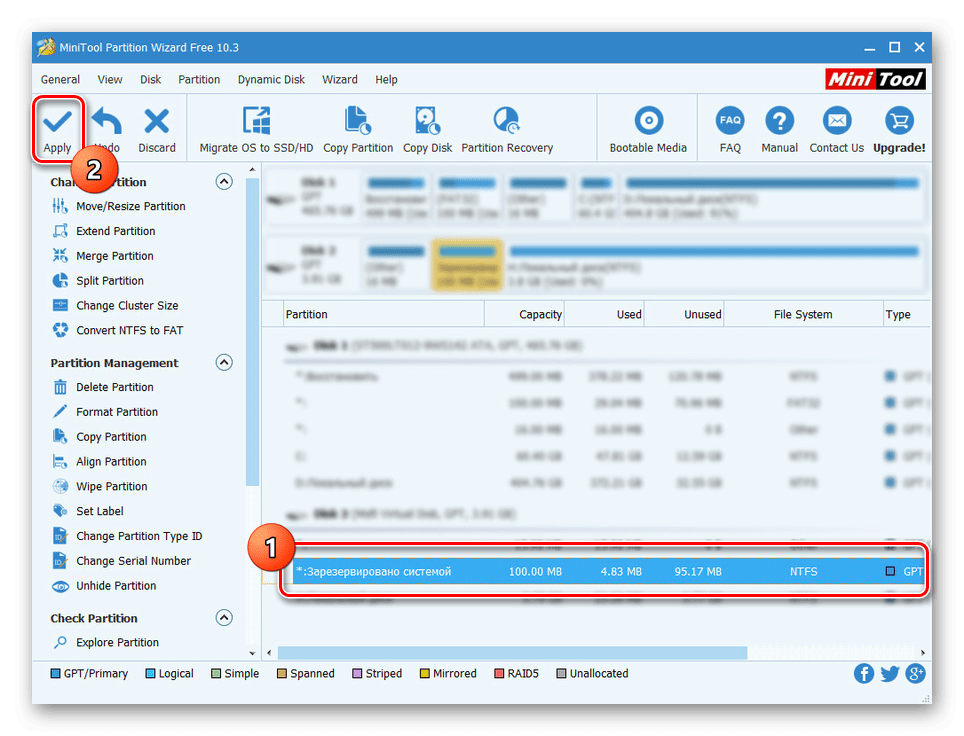The height and width of the screenshot is (736, 964).
Task: Click Format Partition in the sidebar
Action: [x=117, y=412]
